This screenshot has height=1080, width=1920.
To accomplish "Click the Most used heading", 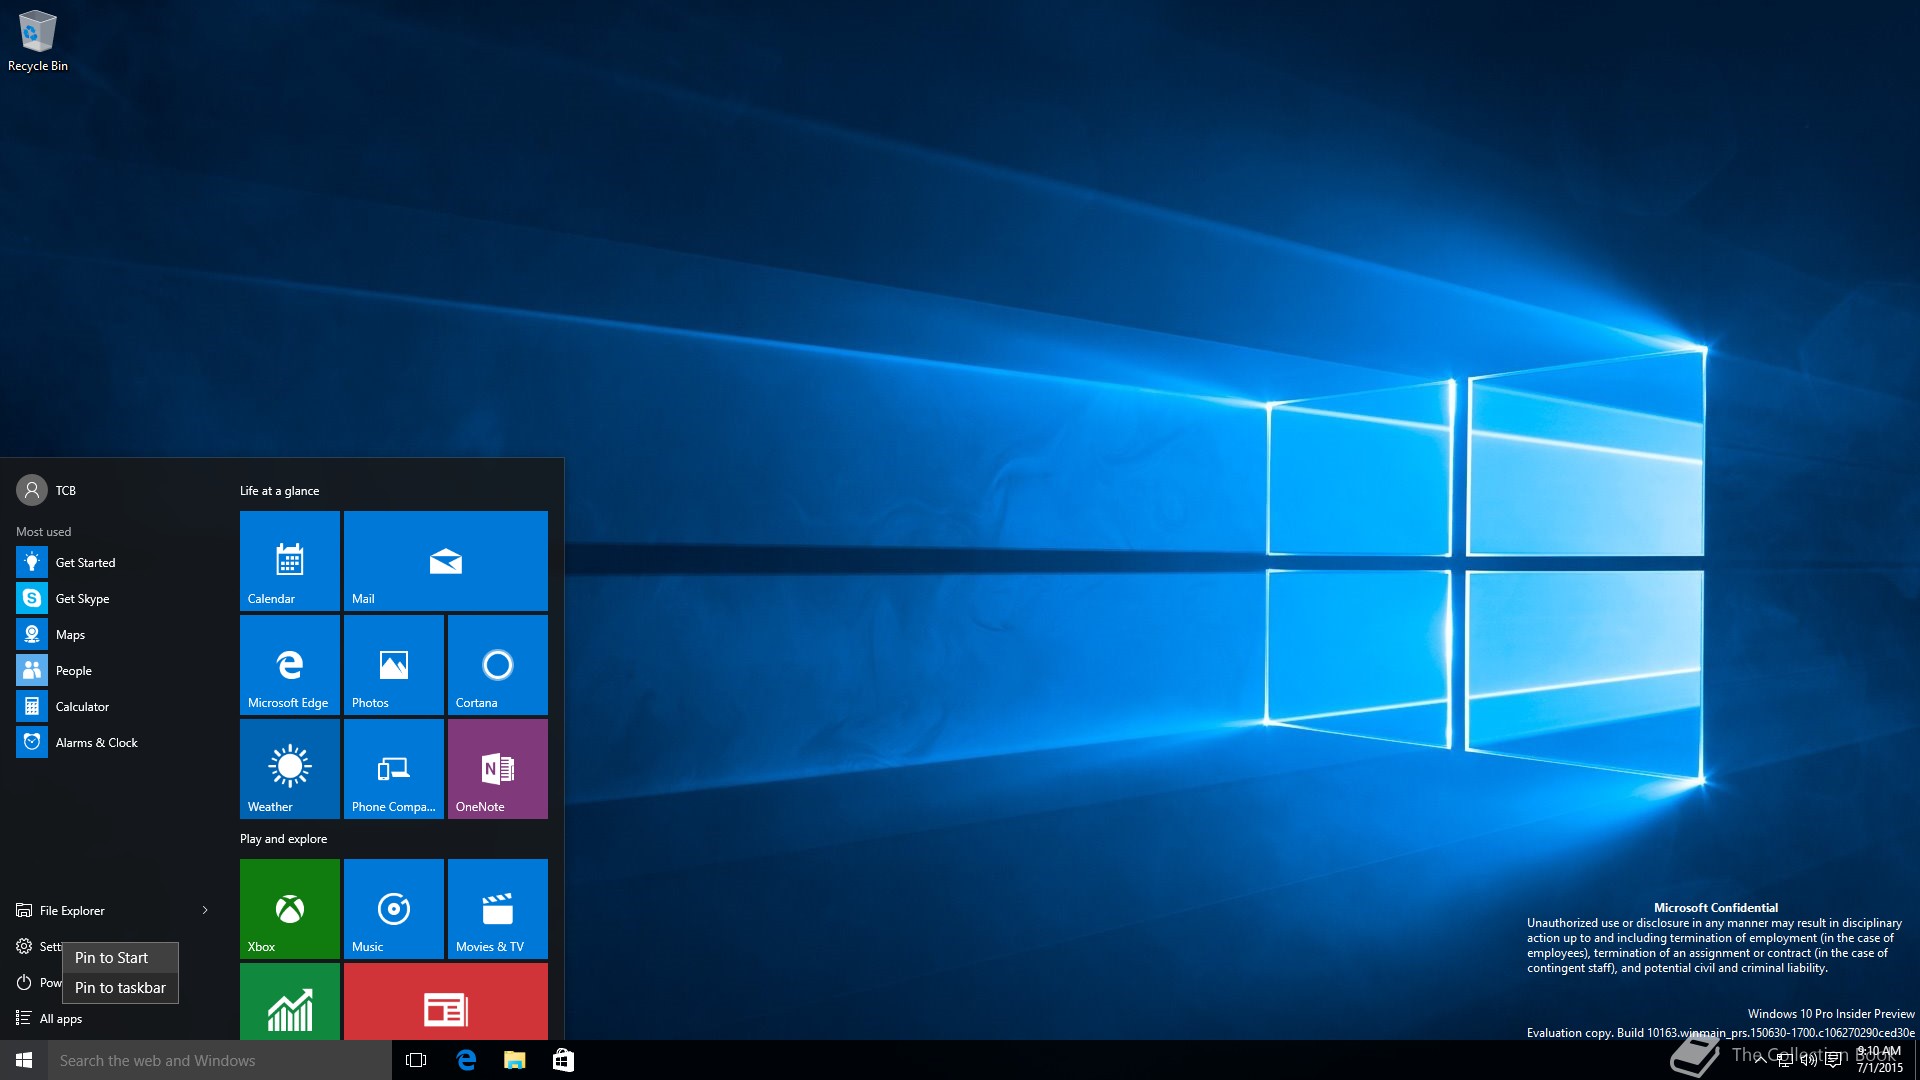I will 43,531.
